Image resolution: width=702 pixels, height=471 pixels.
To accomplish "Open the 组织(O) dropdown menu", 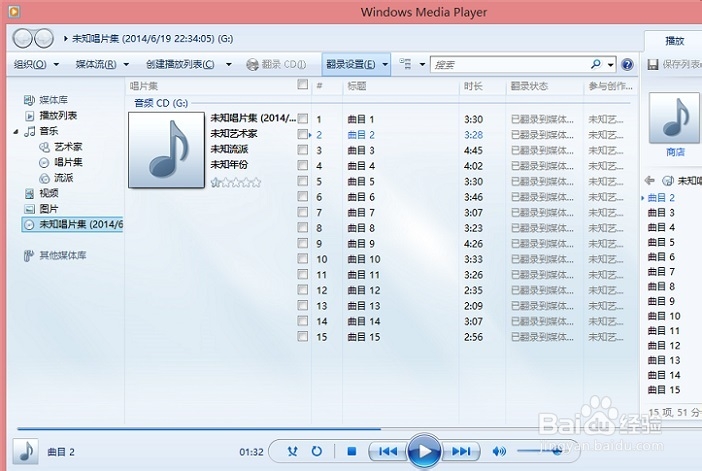I will 36,64.
